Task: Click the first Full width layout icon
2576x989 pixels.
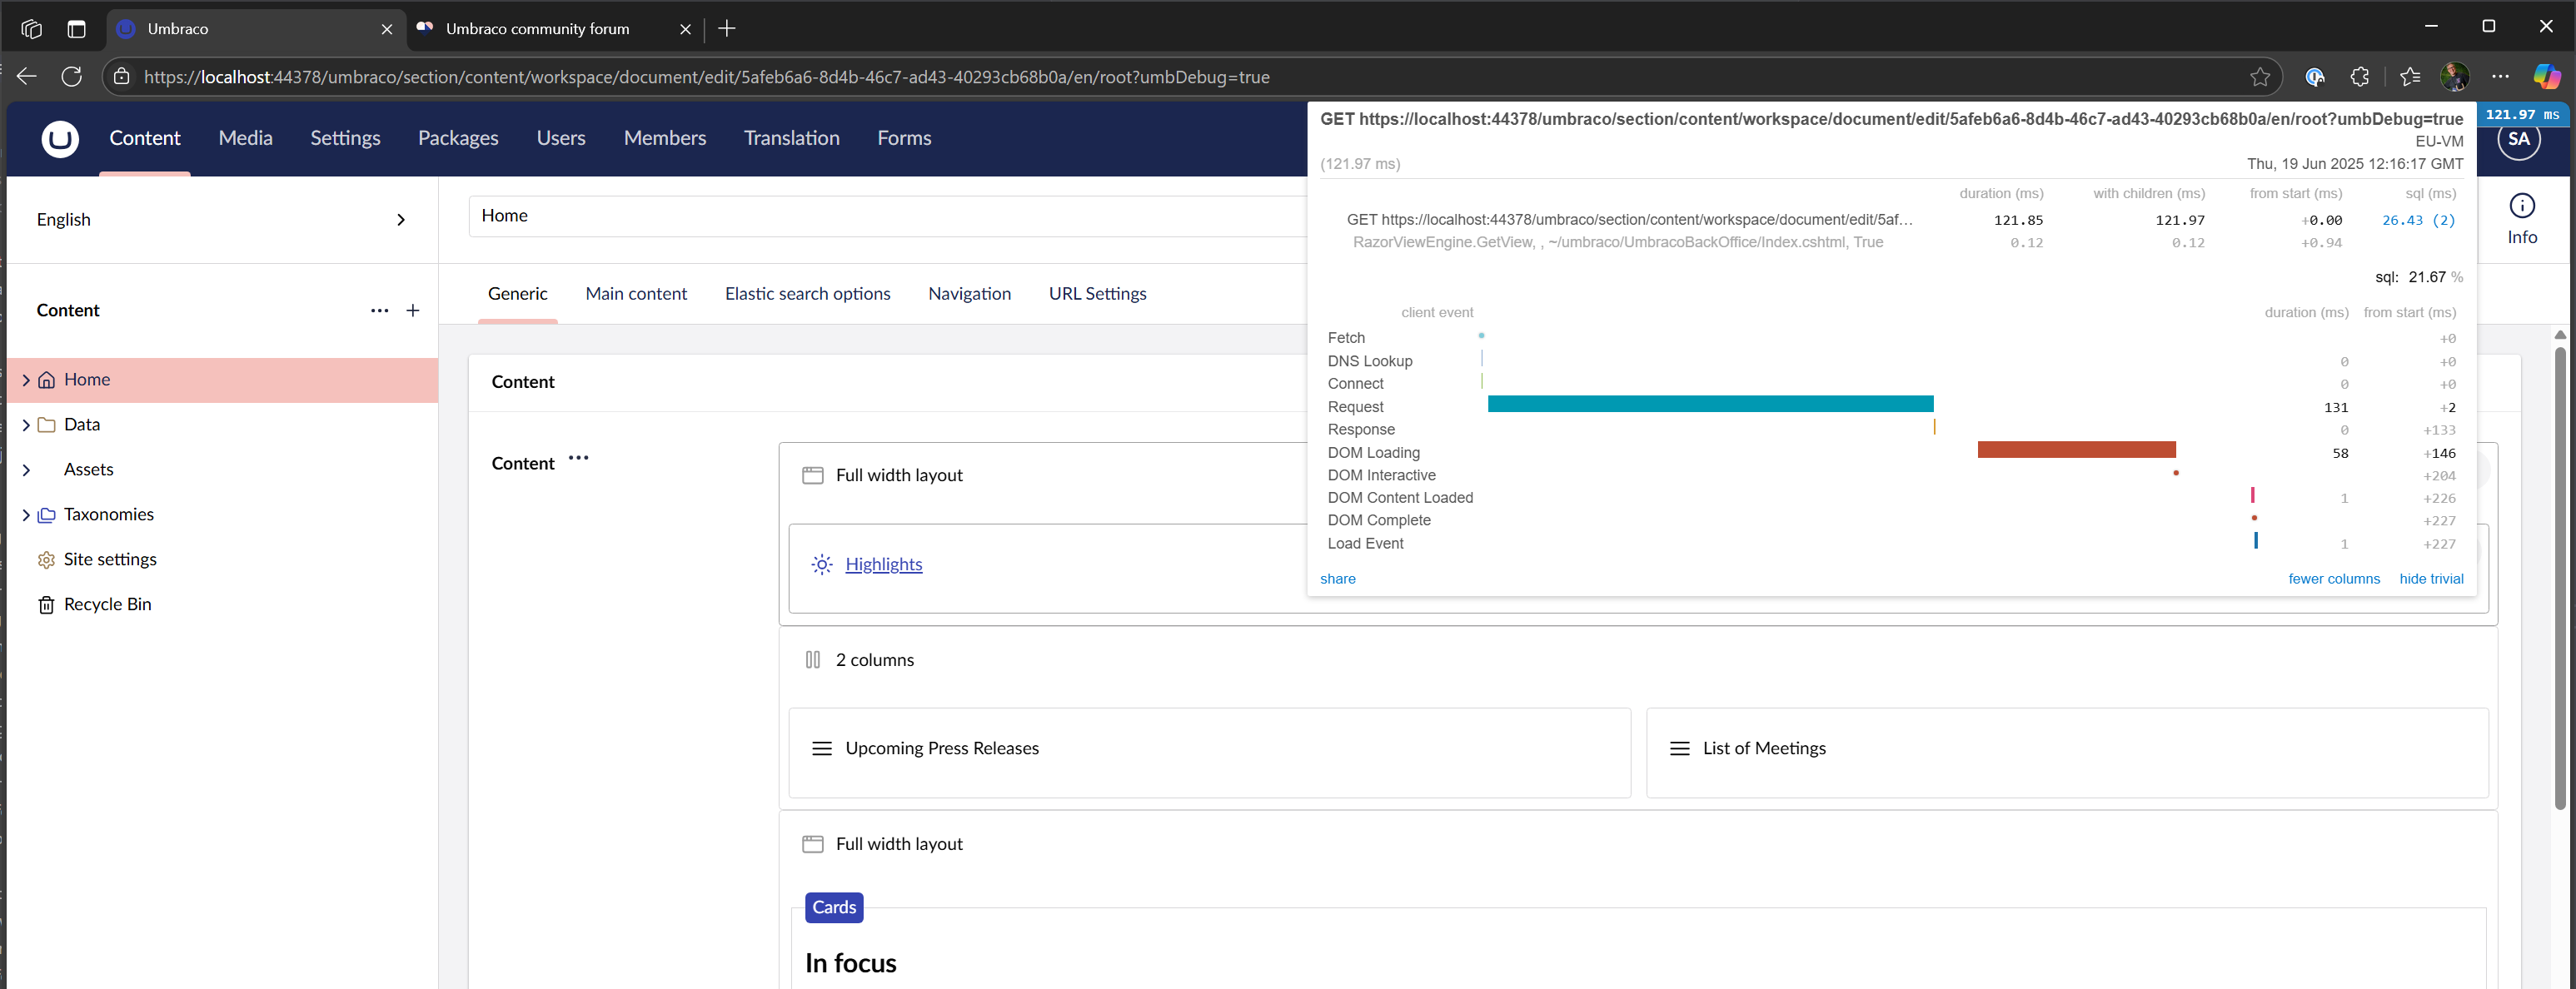Action: pos(813,476)
